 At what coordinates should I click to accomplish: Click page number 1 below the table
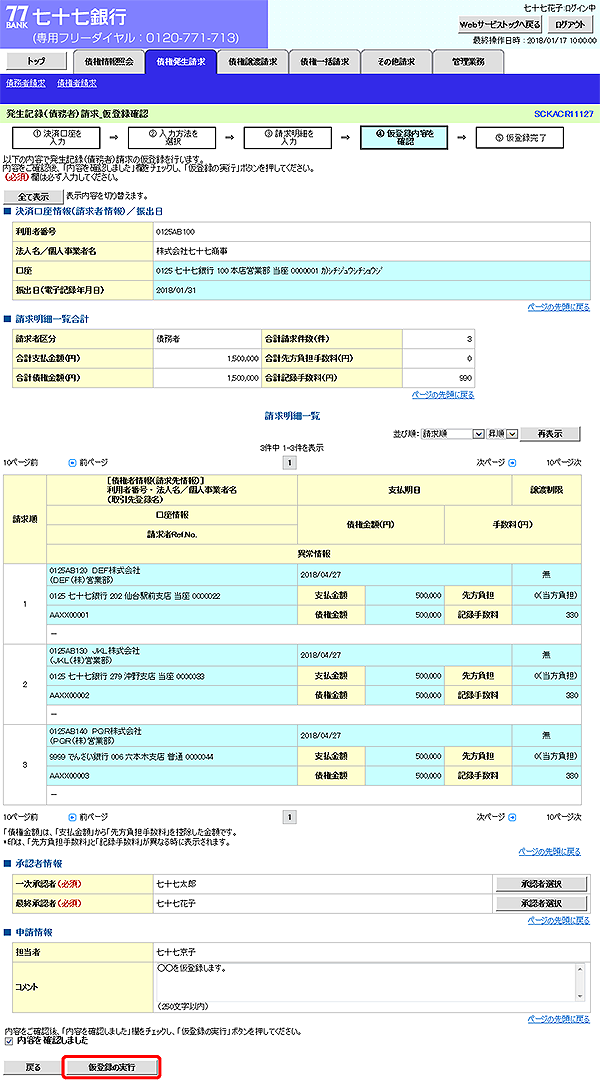(x=290, y=818)
